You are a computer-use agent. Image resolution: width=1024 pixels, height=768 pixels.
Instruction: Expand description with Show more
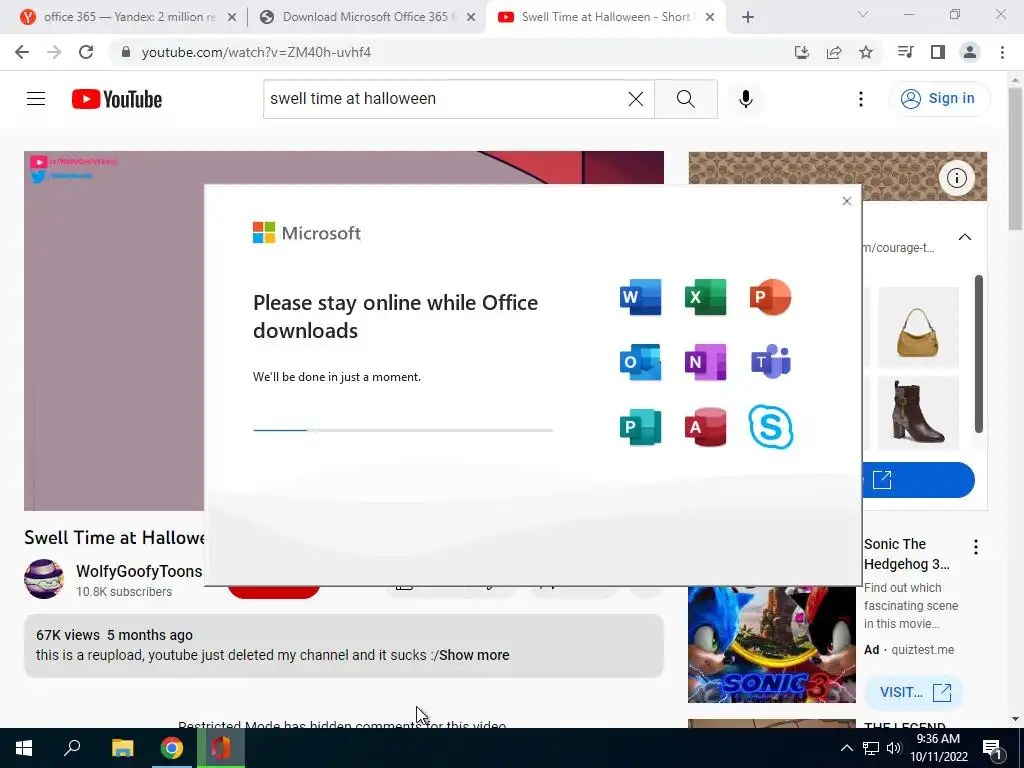click(x=474, y=655)
